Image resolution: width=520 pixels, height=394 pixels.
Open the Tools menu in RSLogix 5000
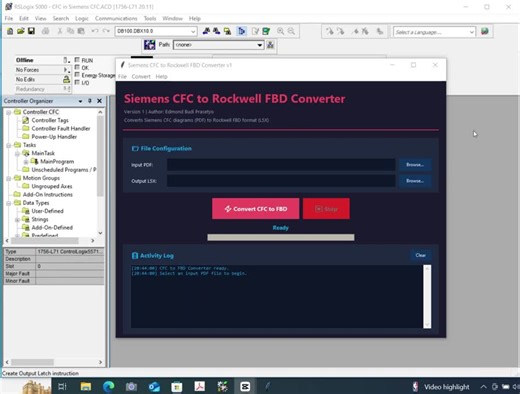(150, 18)
